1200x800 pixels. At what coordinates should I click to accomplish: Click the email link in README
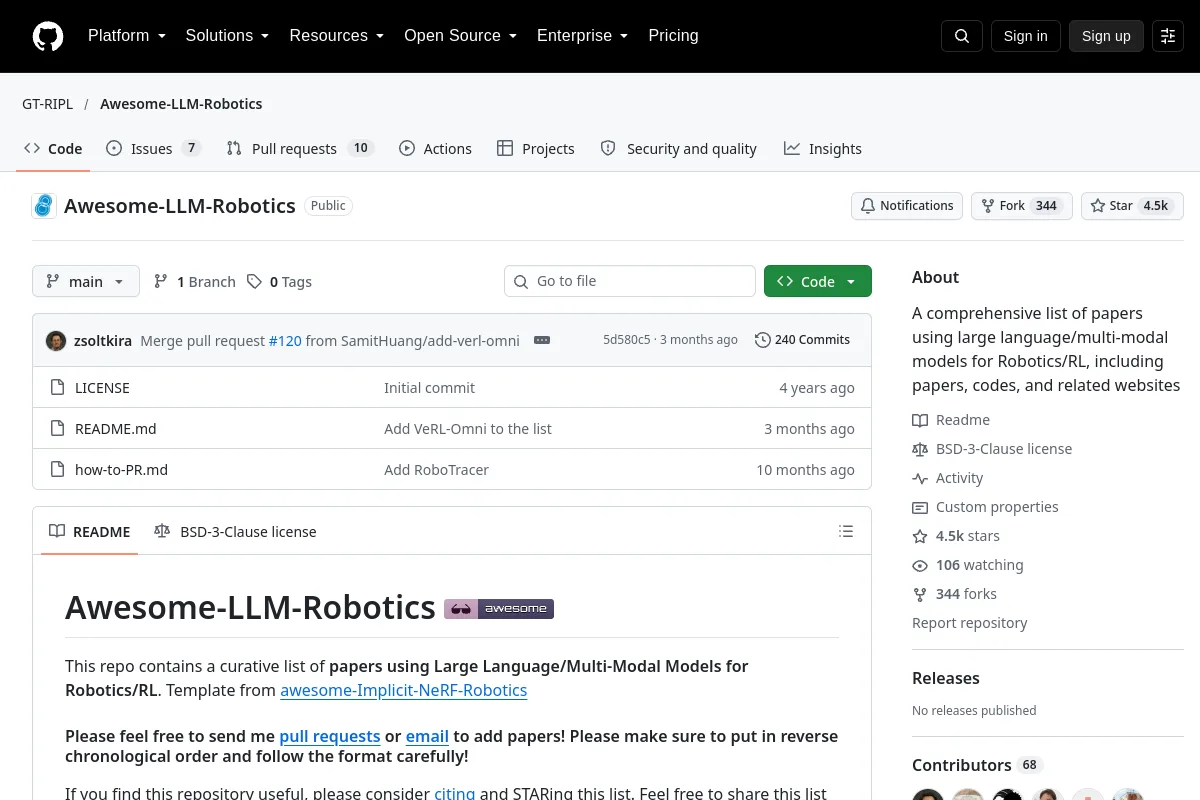427,736
